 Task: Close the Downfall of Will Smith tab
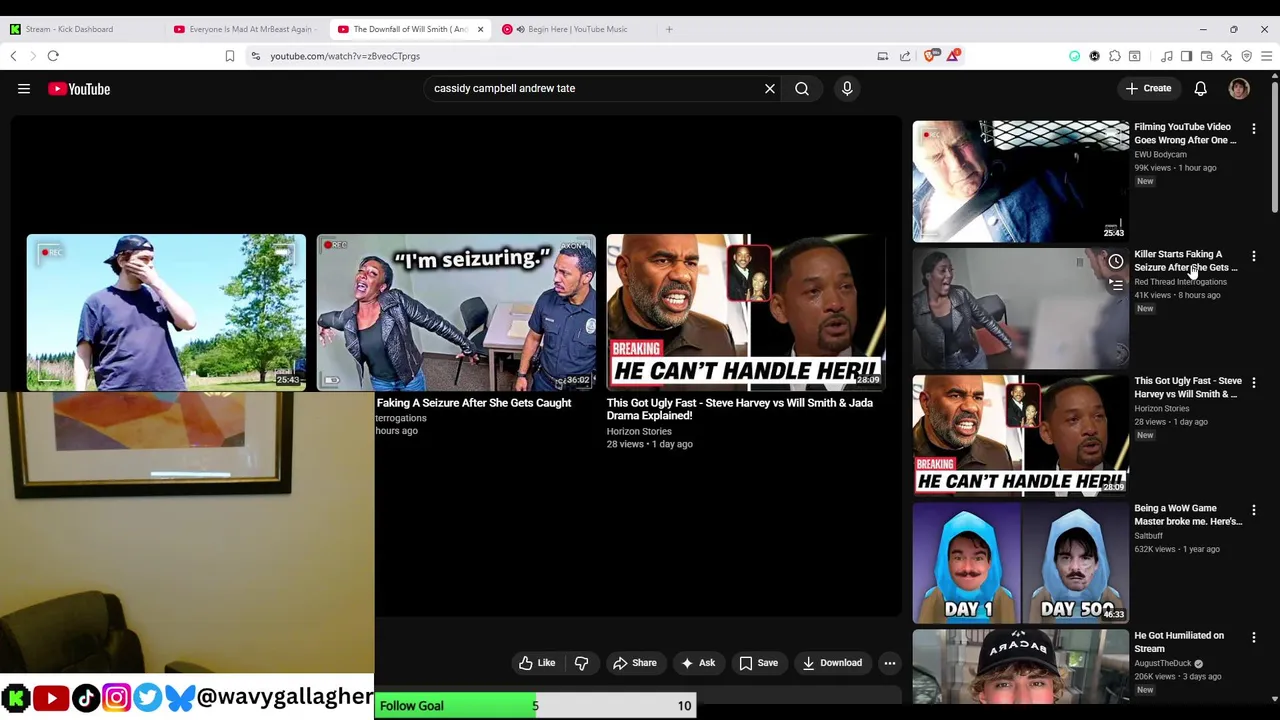pos(480,29)
